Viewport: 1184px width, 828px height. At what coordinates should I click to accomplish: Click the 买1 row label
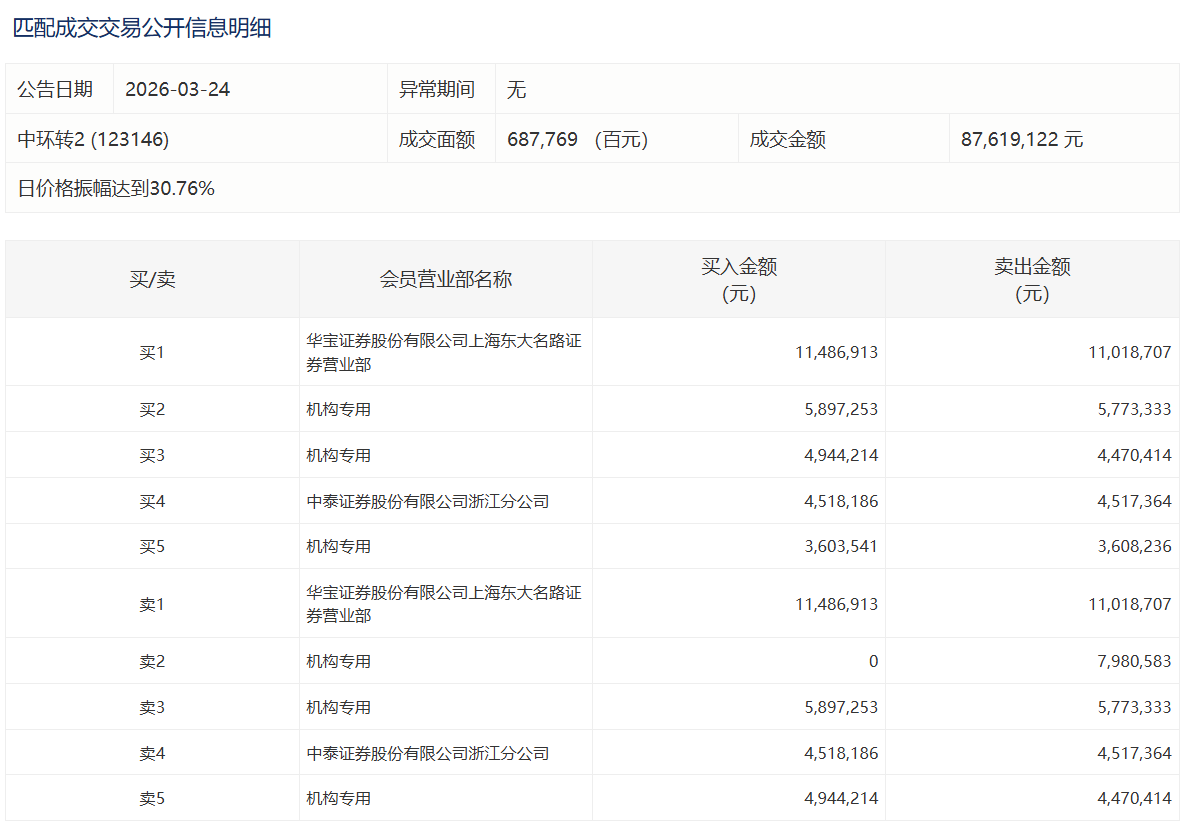pos(152,352)
